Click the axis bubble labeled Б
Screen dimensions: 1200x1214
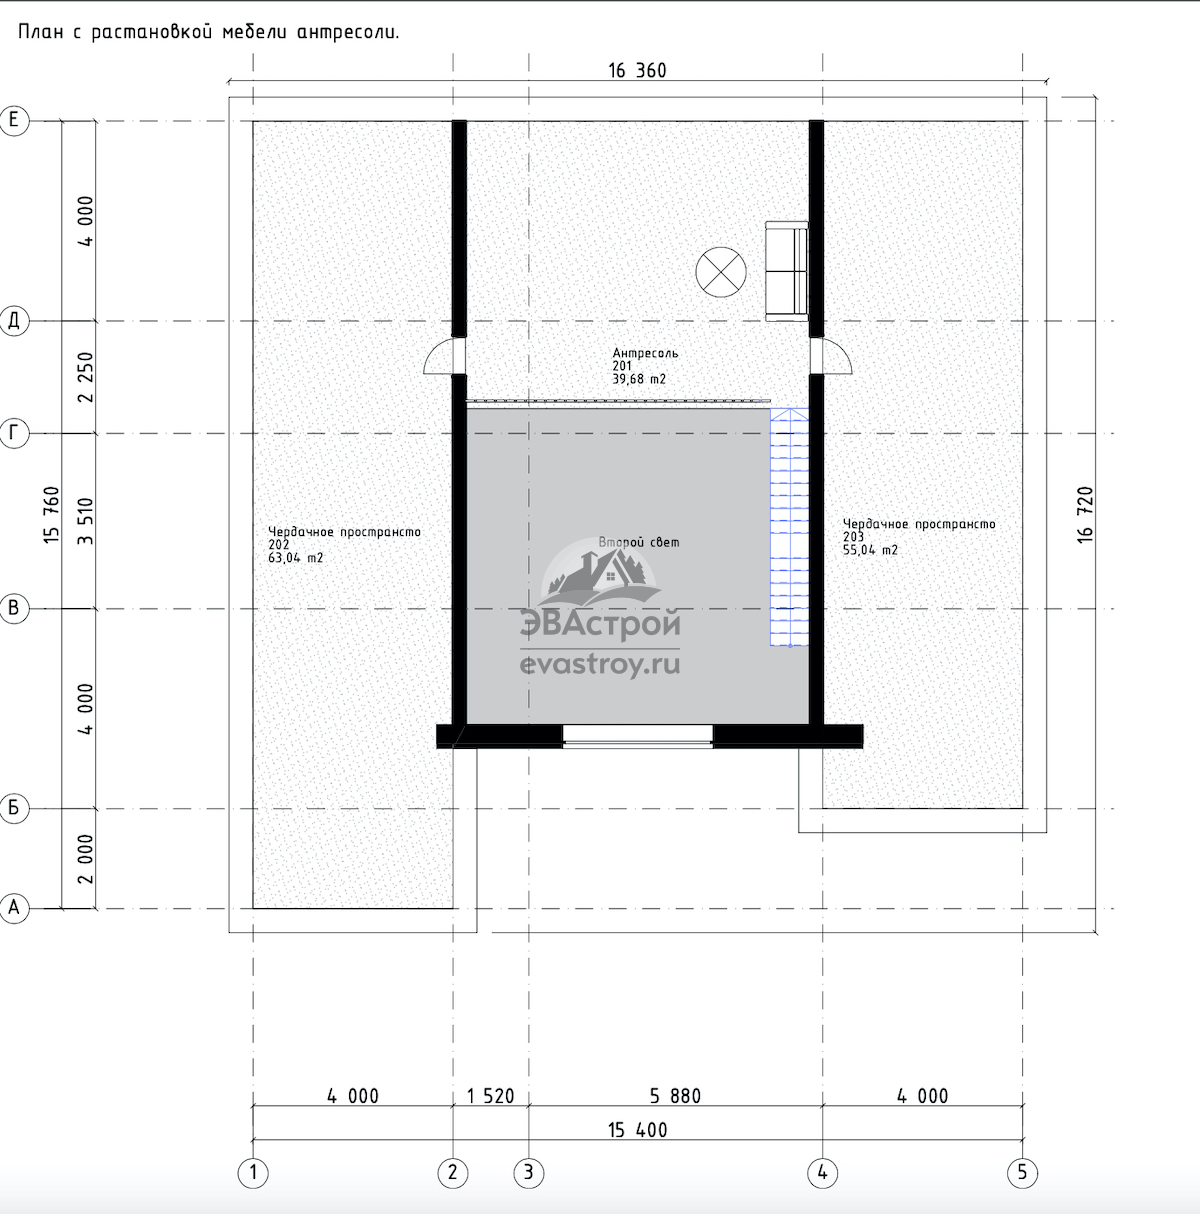(x=14, y=808)
